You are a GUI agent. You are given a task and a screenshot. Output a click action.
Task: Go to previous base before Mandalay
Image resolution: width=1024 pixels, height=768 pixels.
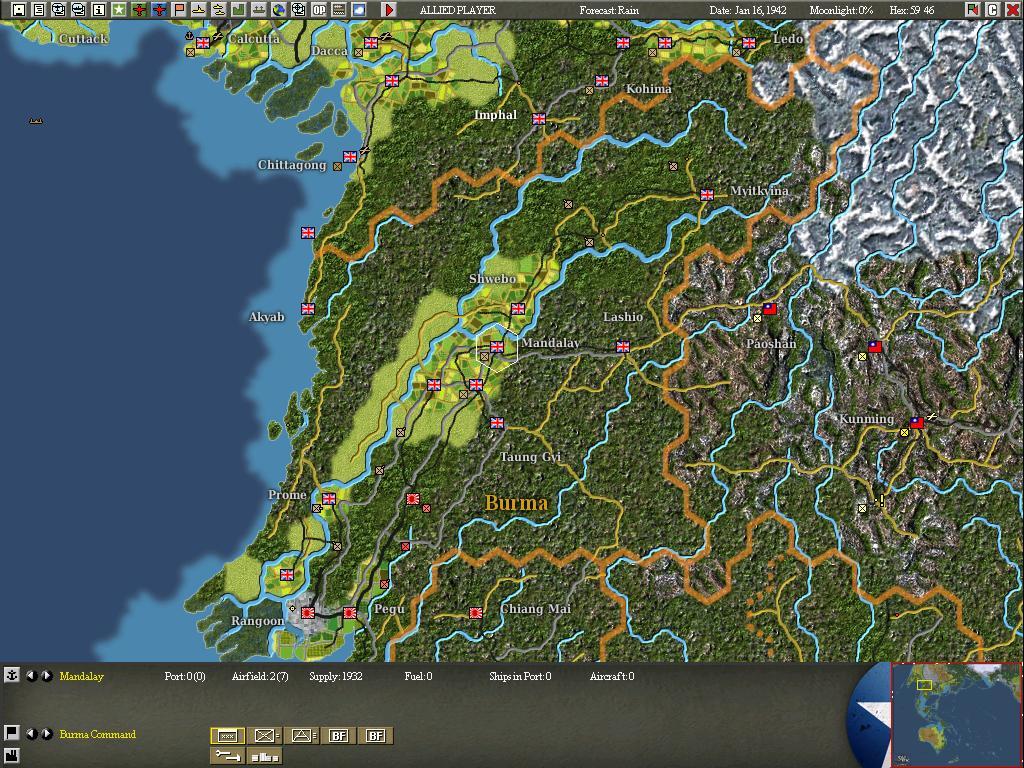pos(31,676)
